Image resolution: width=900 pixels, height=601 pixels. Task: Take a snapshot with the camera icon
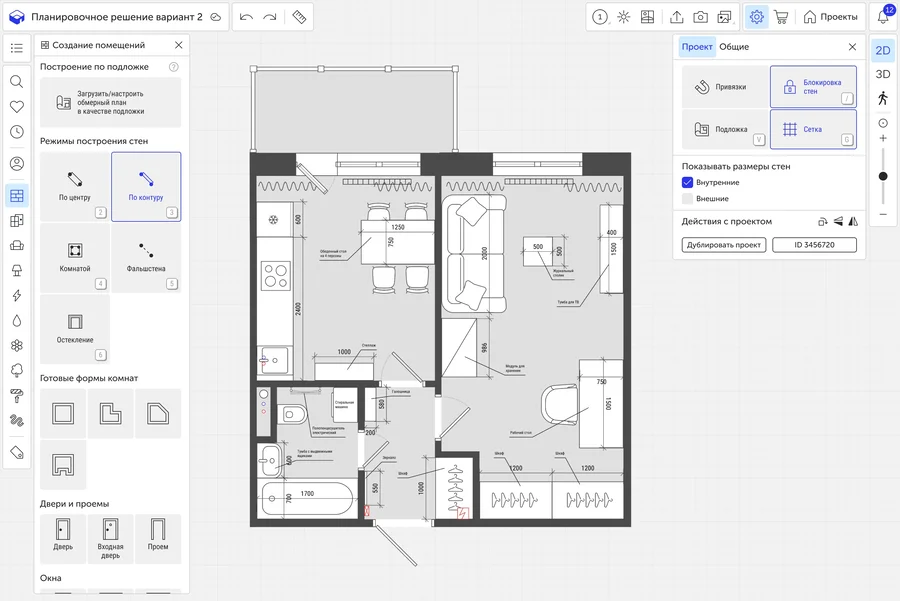tap(701, 17)
